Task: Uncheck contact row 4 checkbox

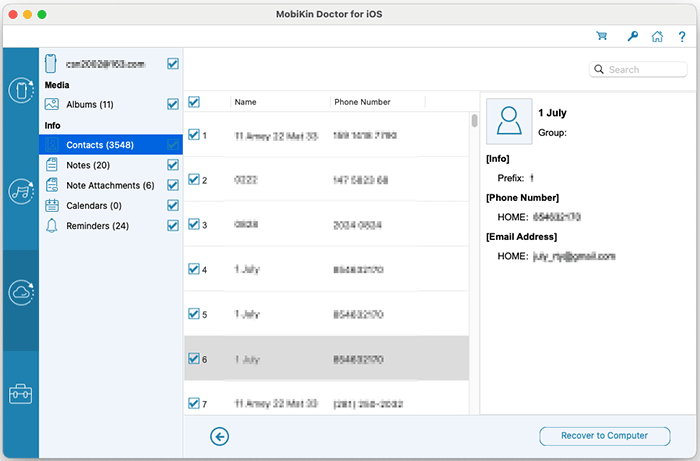Action: (x=194, y=269)
